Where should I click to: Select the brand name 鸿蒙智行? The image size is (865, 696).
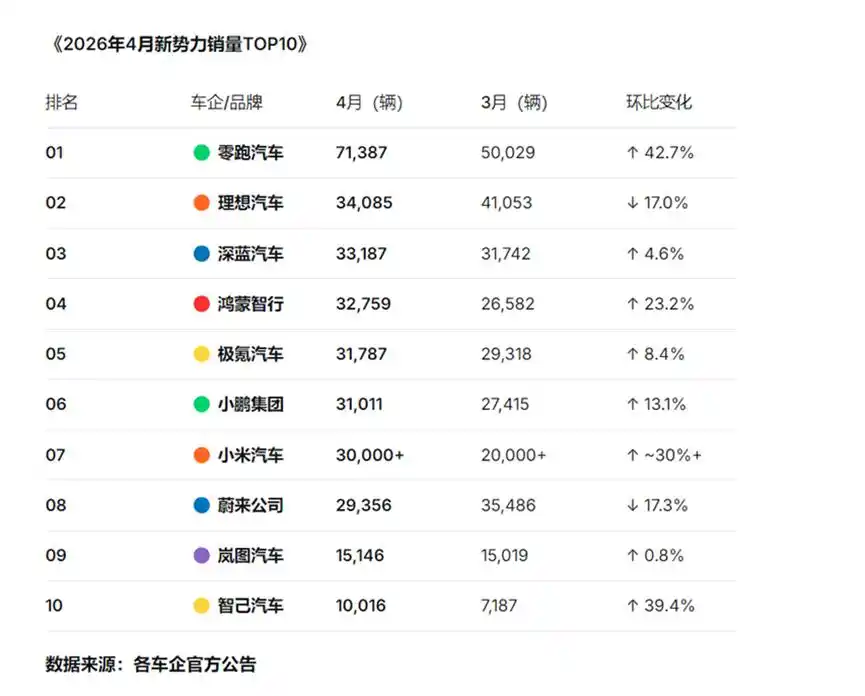click(250, 303)
